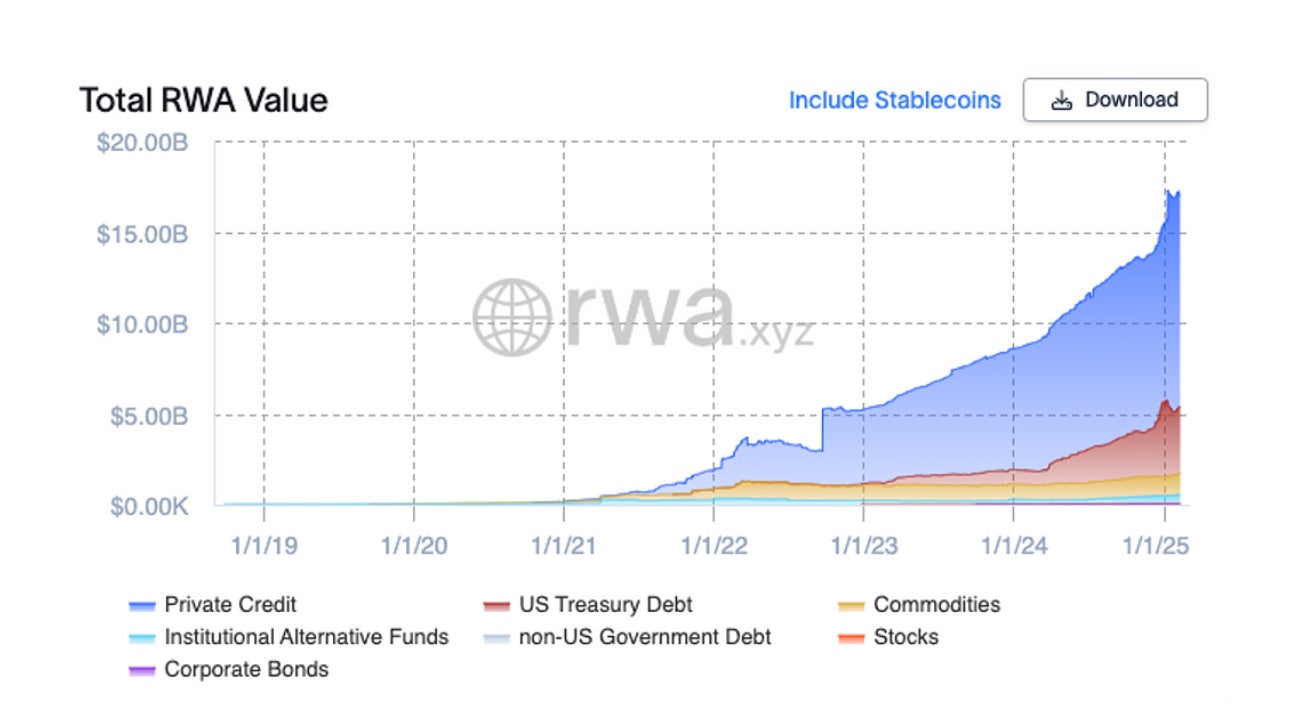The height and width of the screenshot is (724, 1290).
Task: Click the $15.00B y-axis label
Action: pos(142,234)
